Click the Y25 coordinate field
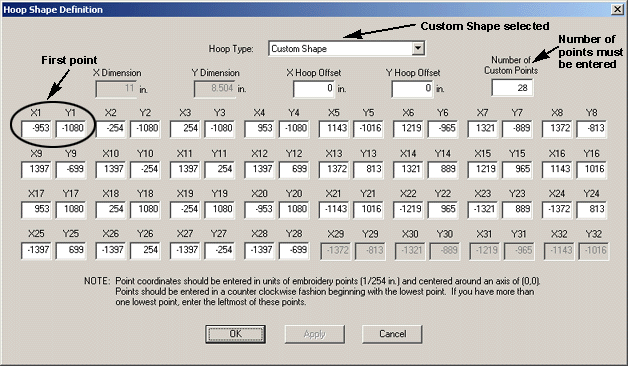 (71, 251)
